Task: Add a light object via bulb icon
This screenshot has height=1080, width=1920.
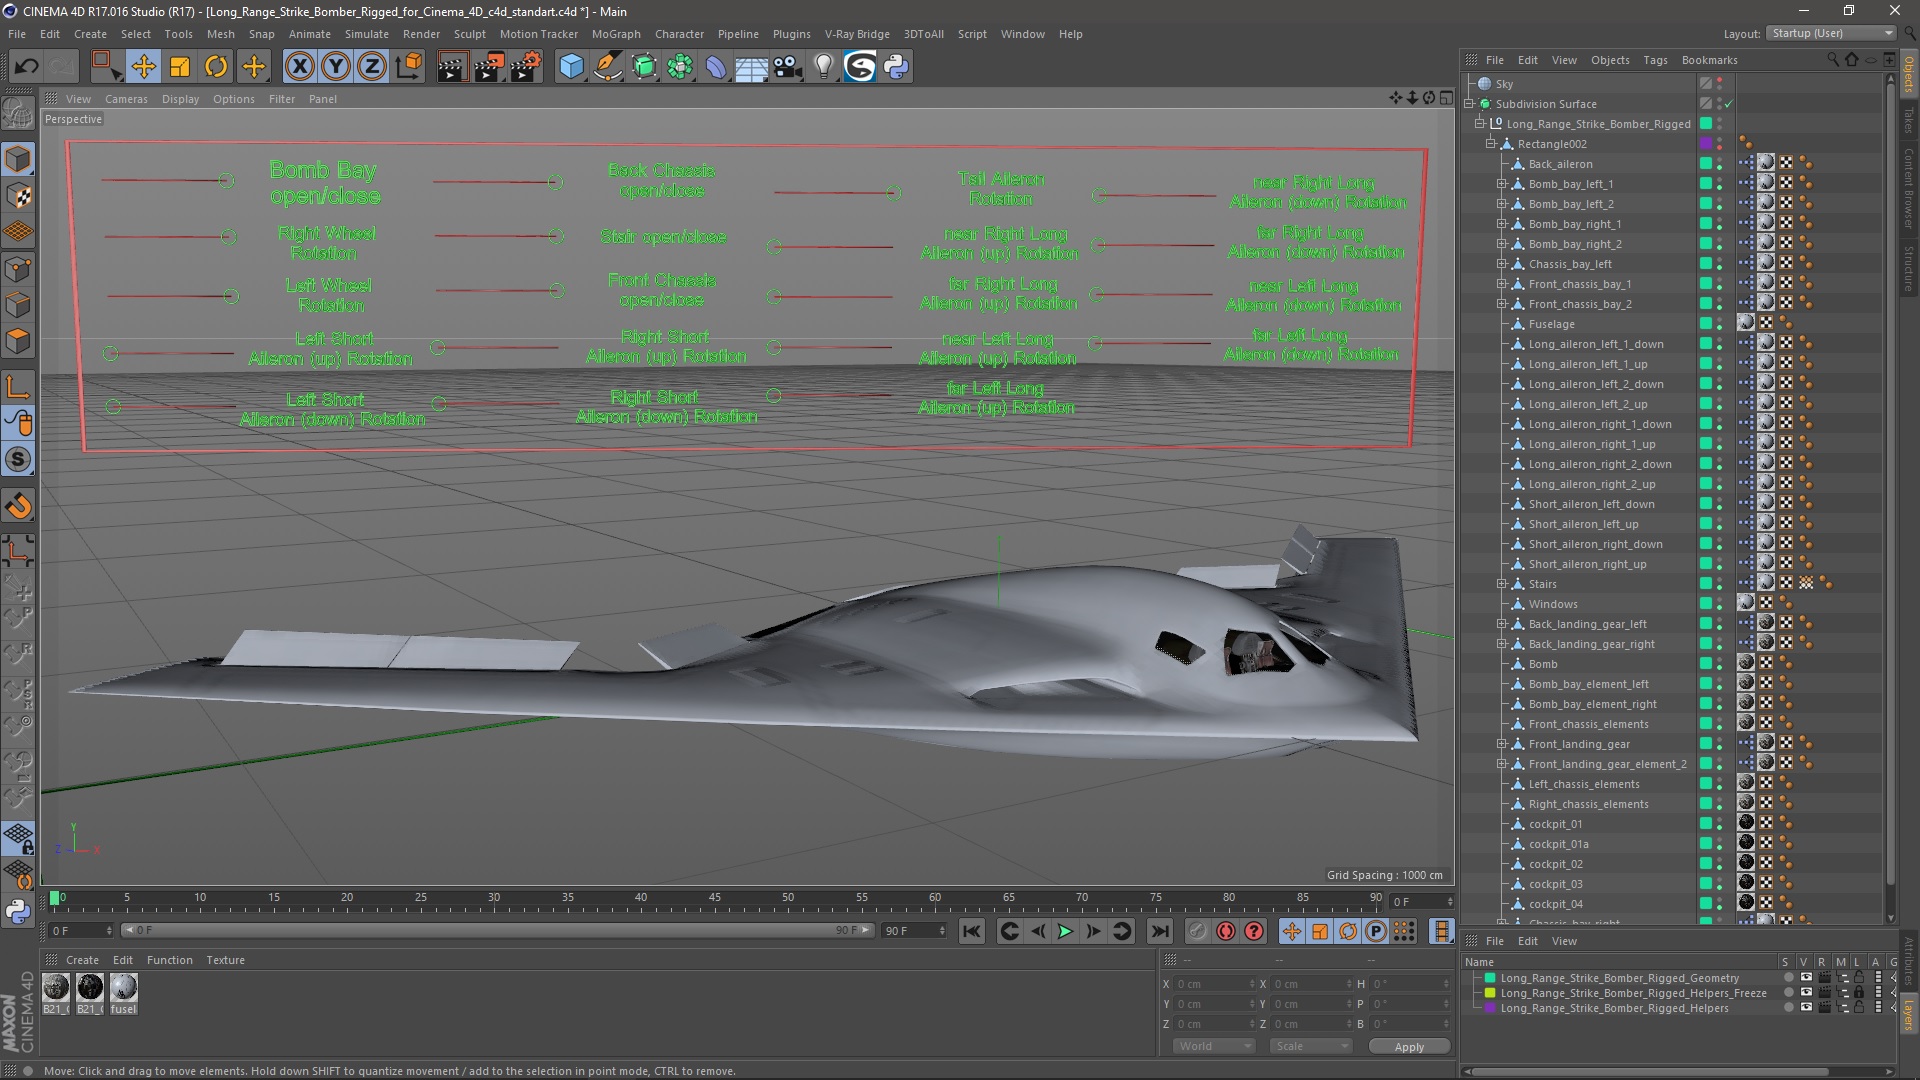Action: click(x=823, y=67)
